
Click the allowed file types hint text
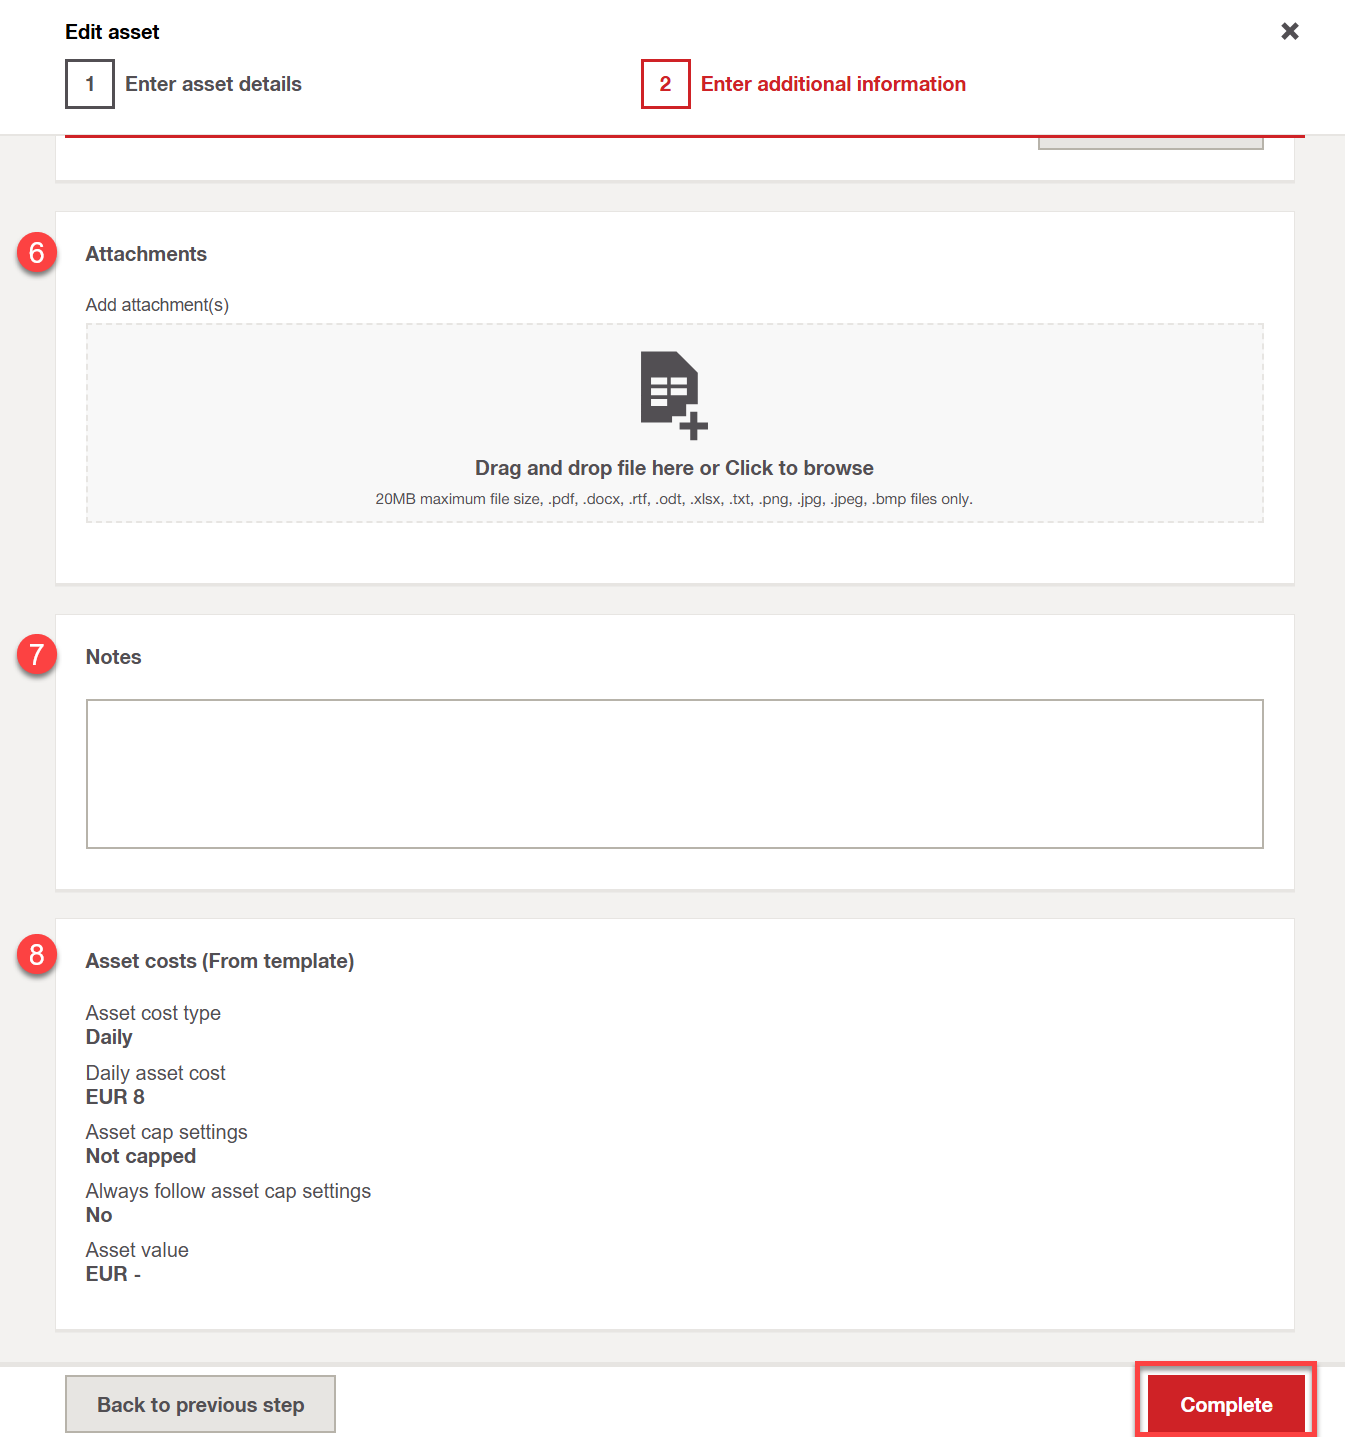pyautogui.click(x=673, y=499)
